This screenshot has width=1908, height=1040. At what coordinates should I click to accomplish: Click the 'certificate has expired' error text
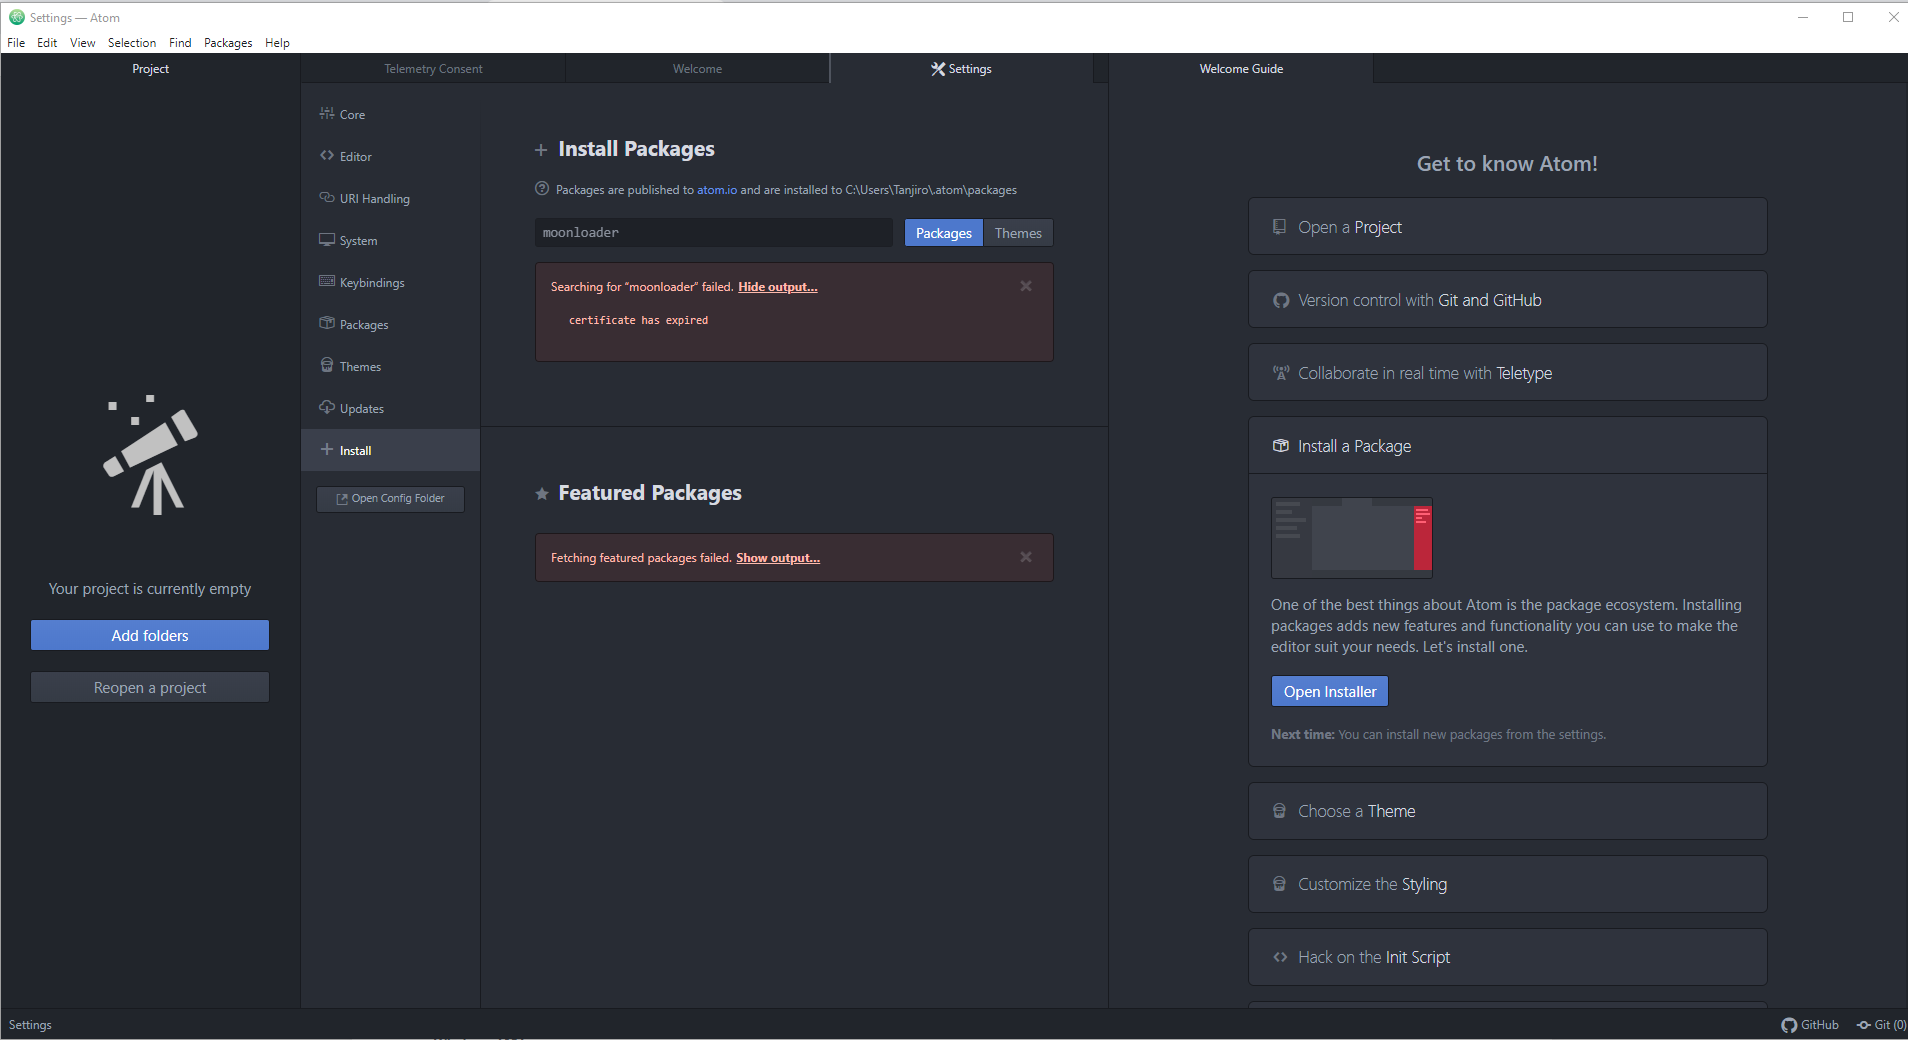(638, 320)
